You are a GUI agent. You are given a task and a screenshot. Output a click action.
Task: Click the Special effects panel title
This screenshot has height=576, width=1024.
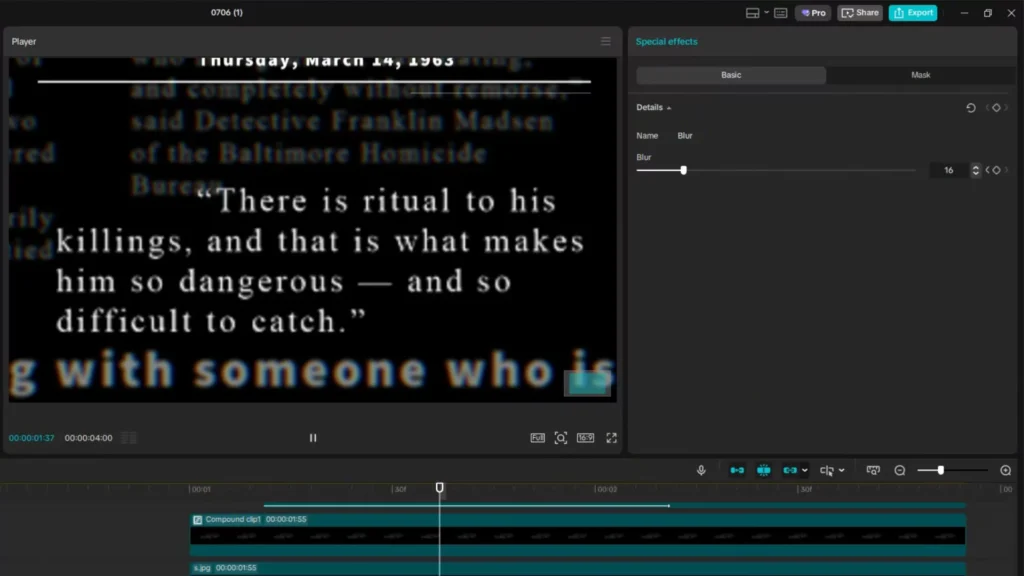pyautogui.click(x=666, y=41)
